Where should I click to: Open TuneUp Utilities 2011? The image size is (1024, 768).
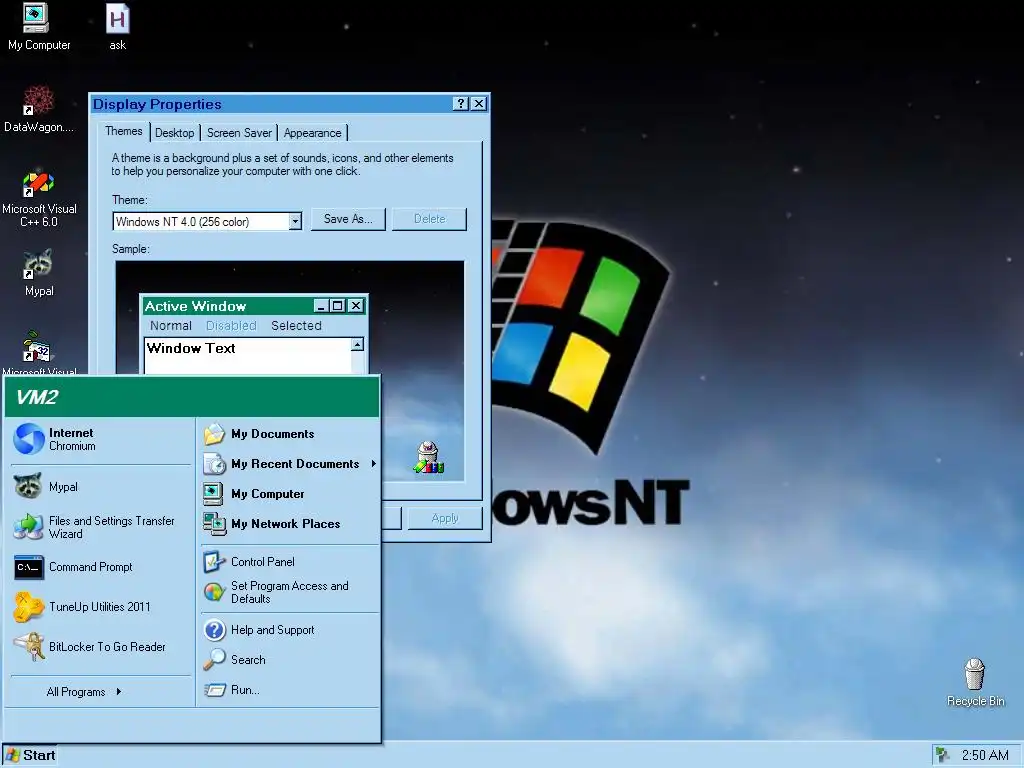[x=101, y=607]
